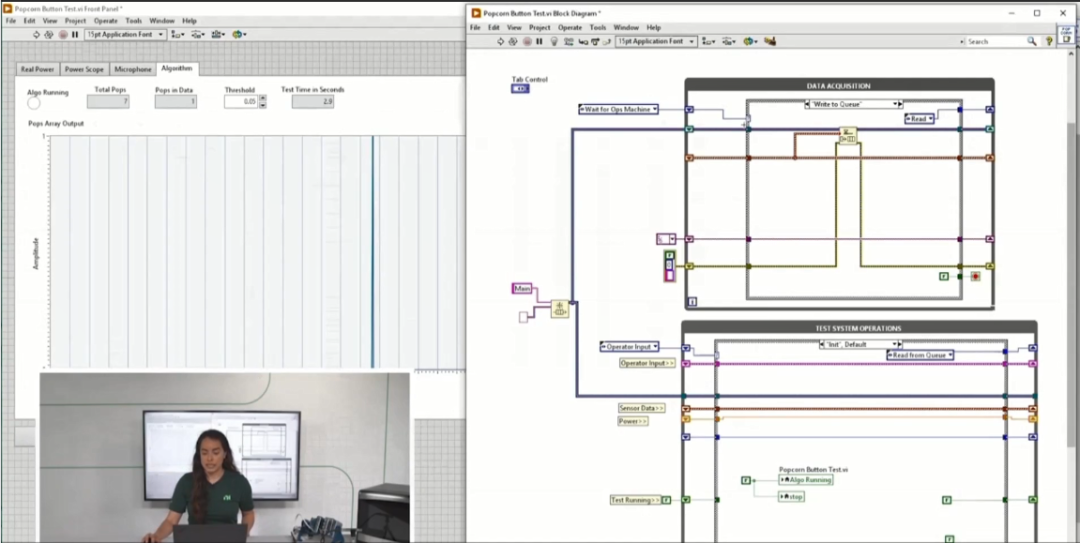Click the Obtain Queue function node

pos(559,310)
